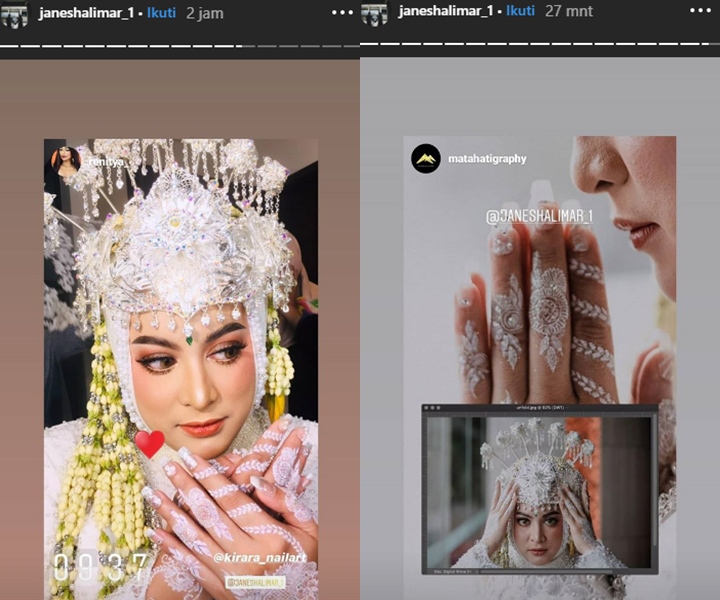Open three-dot options menu in right story
This screenshot has height=600, width=720.
pos(700,11)
